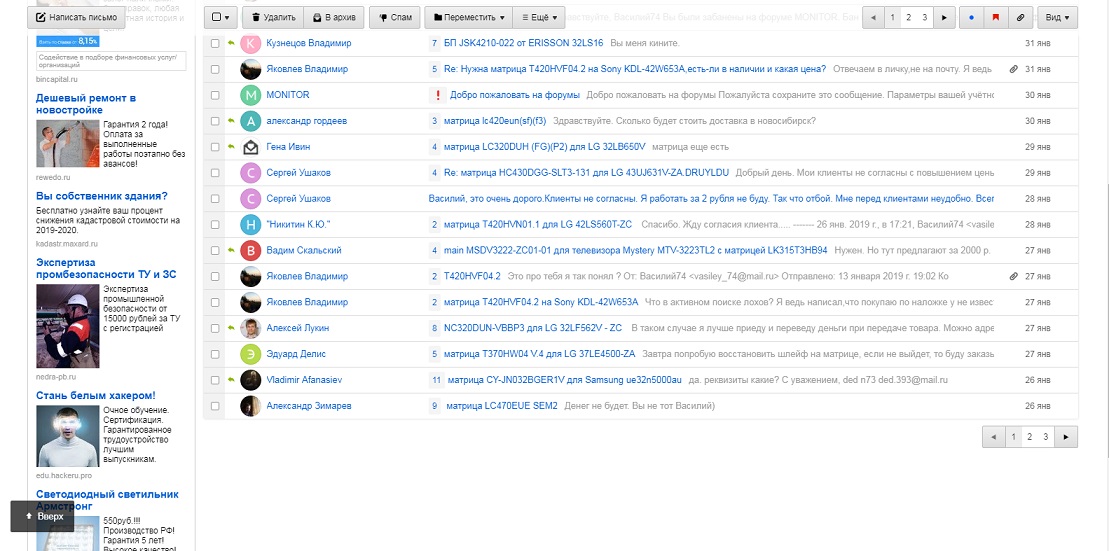Image resolution: width=1109 pixels, height=551 pixels.
Task: Click the replied arrow icon beside Кузнецов Владимир
Action: tap(231, 43)
